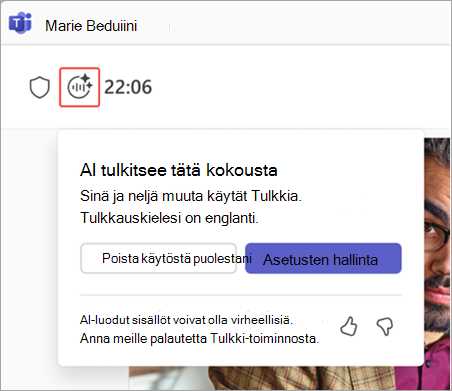Click text Tulkkauskielesi on englanti
The width and height of the screenshot is (452, 391).
169,218
